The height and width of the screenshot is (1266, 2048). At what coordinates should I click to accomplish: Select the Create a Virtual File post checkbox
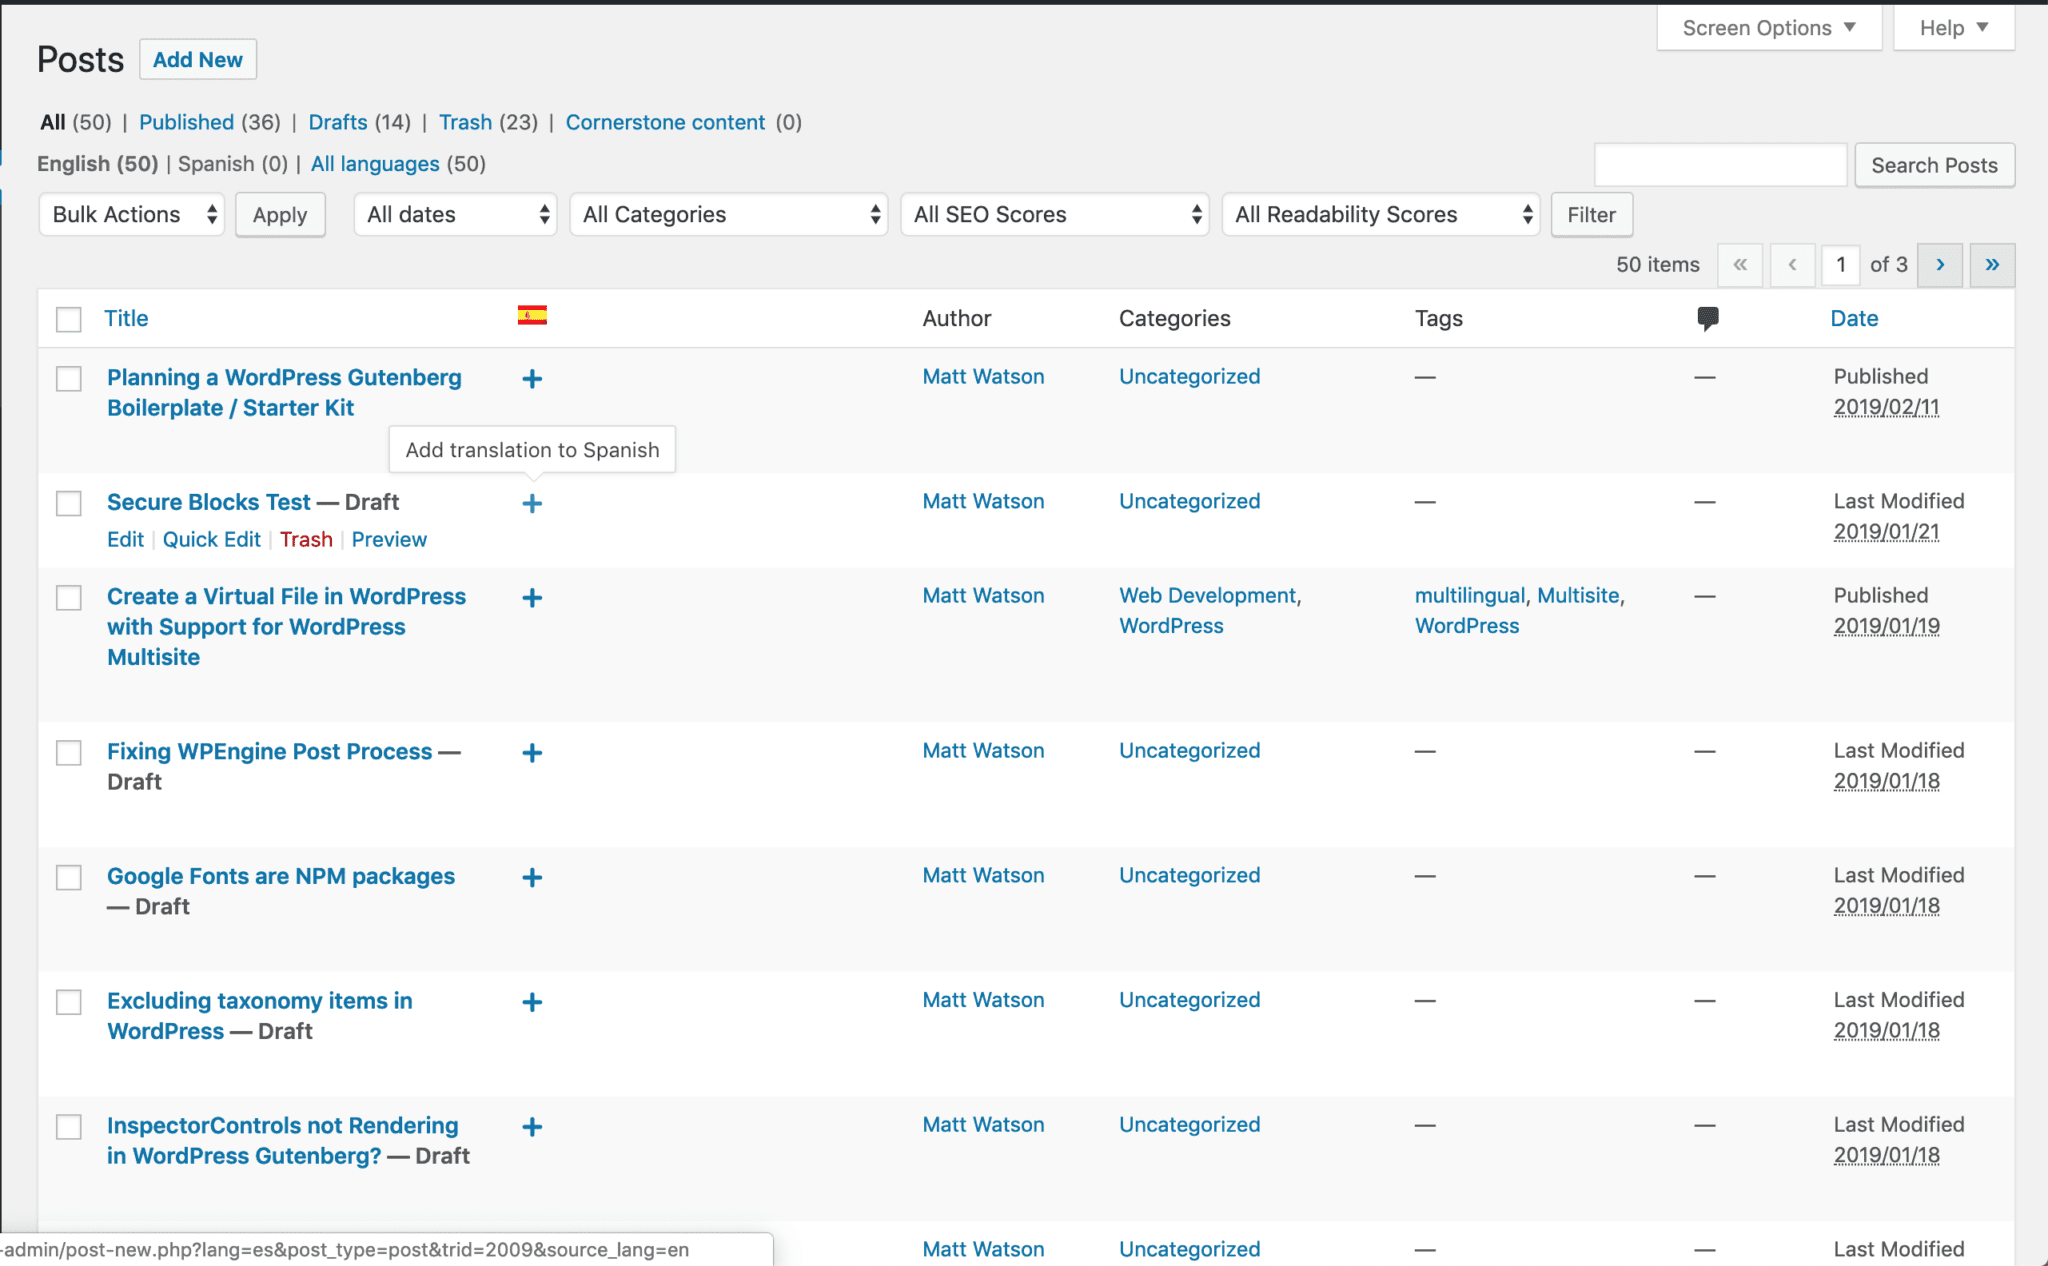tap(69, 598)
